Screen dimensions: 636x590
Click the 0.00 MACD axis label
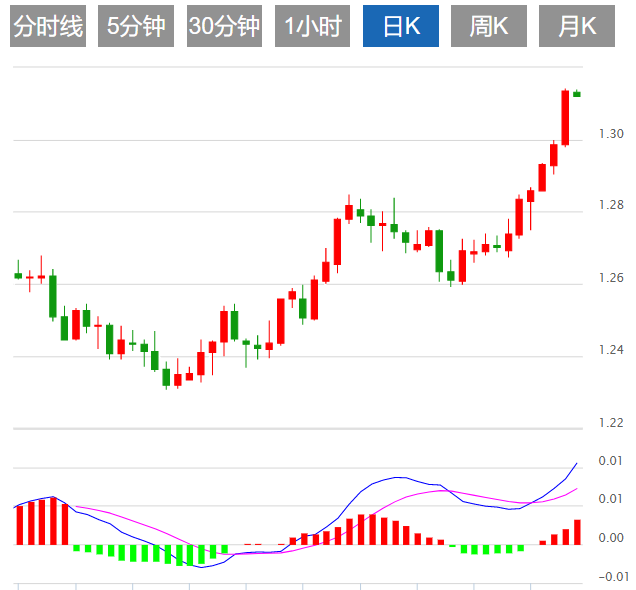pyautogui.click(x=611, y=538)
